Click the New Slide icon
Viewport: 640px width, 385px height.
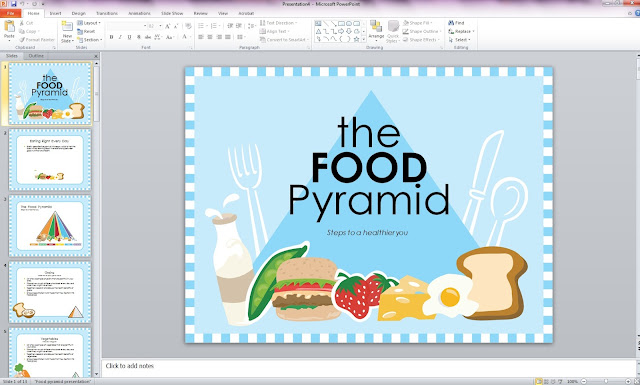tap(67, 26)
